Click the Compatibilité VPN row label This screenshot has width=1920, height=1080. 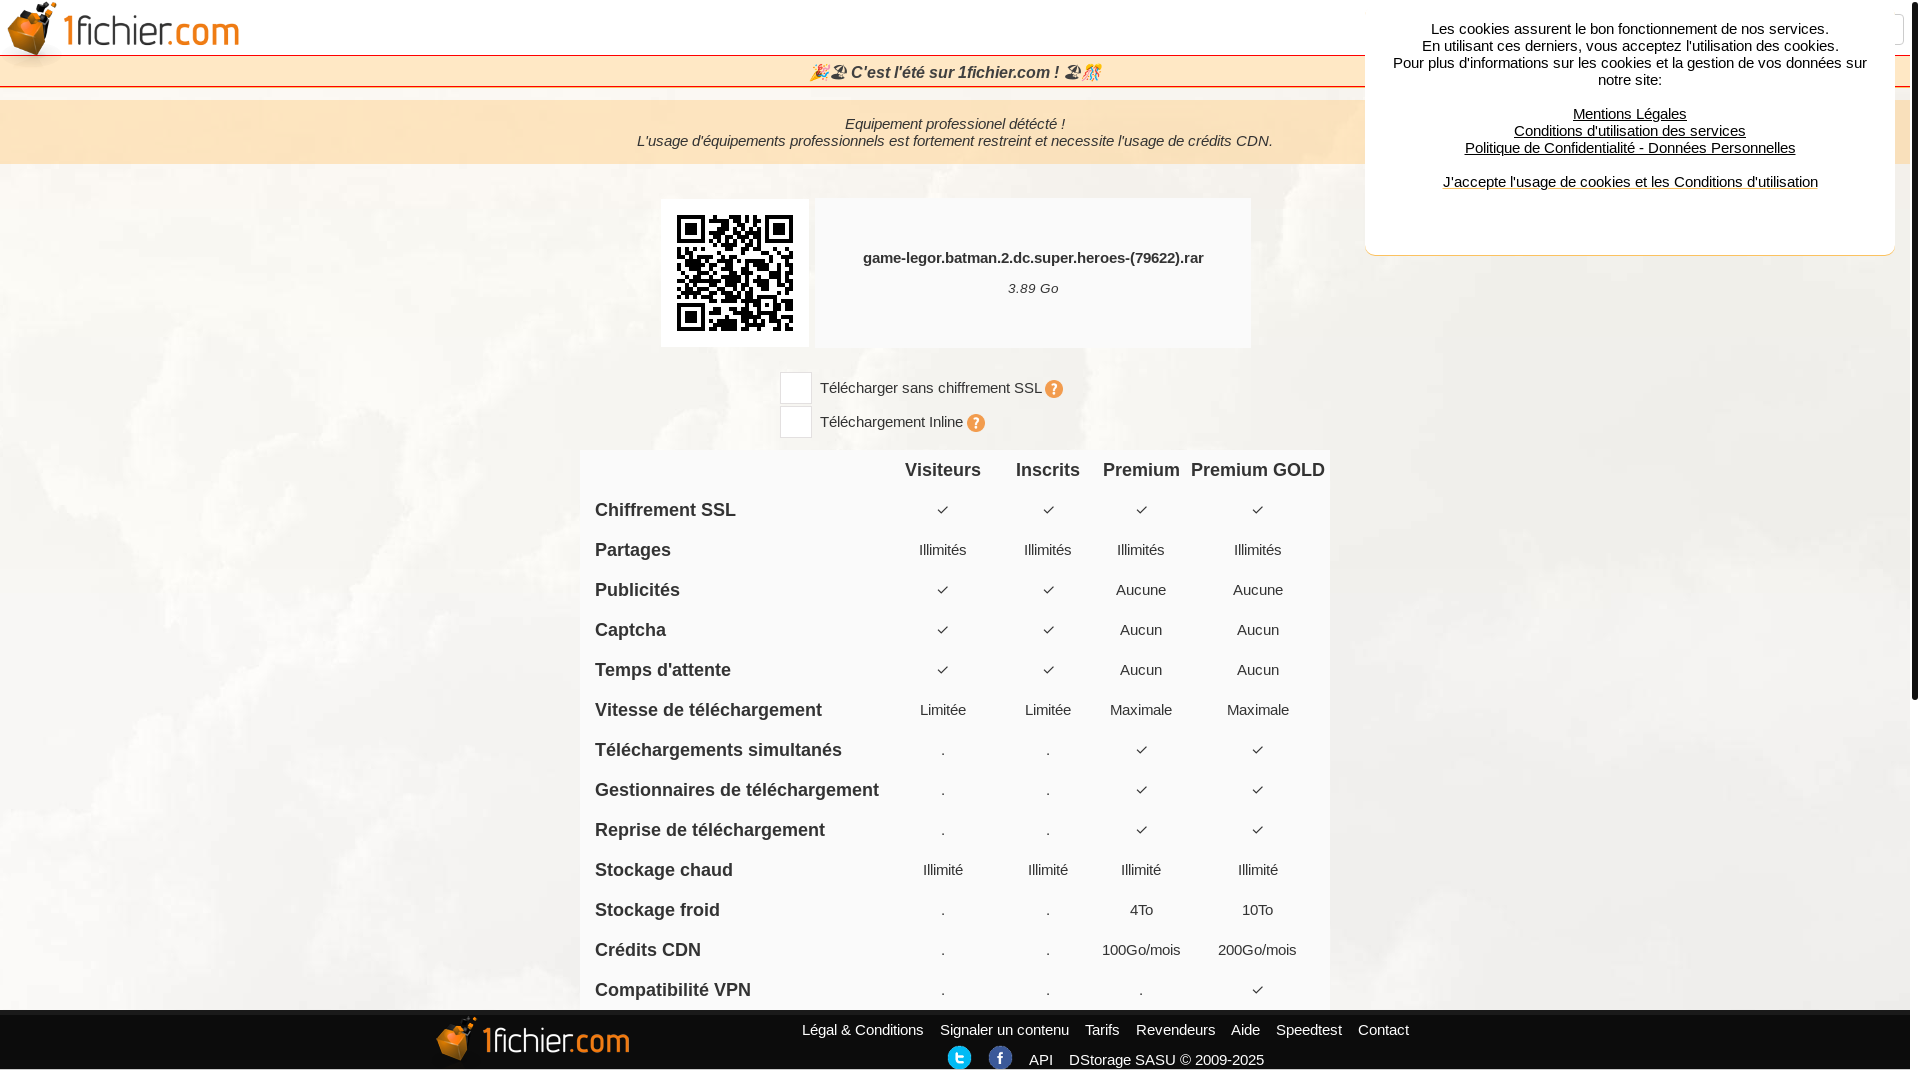(x=673, y=990)
